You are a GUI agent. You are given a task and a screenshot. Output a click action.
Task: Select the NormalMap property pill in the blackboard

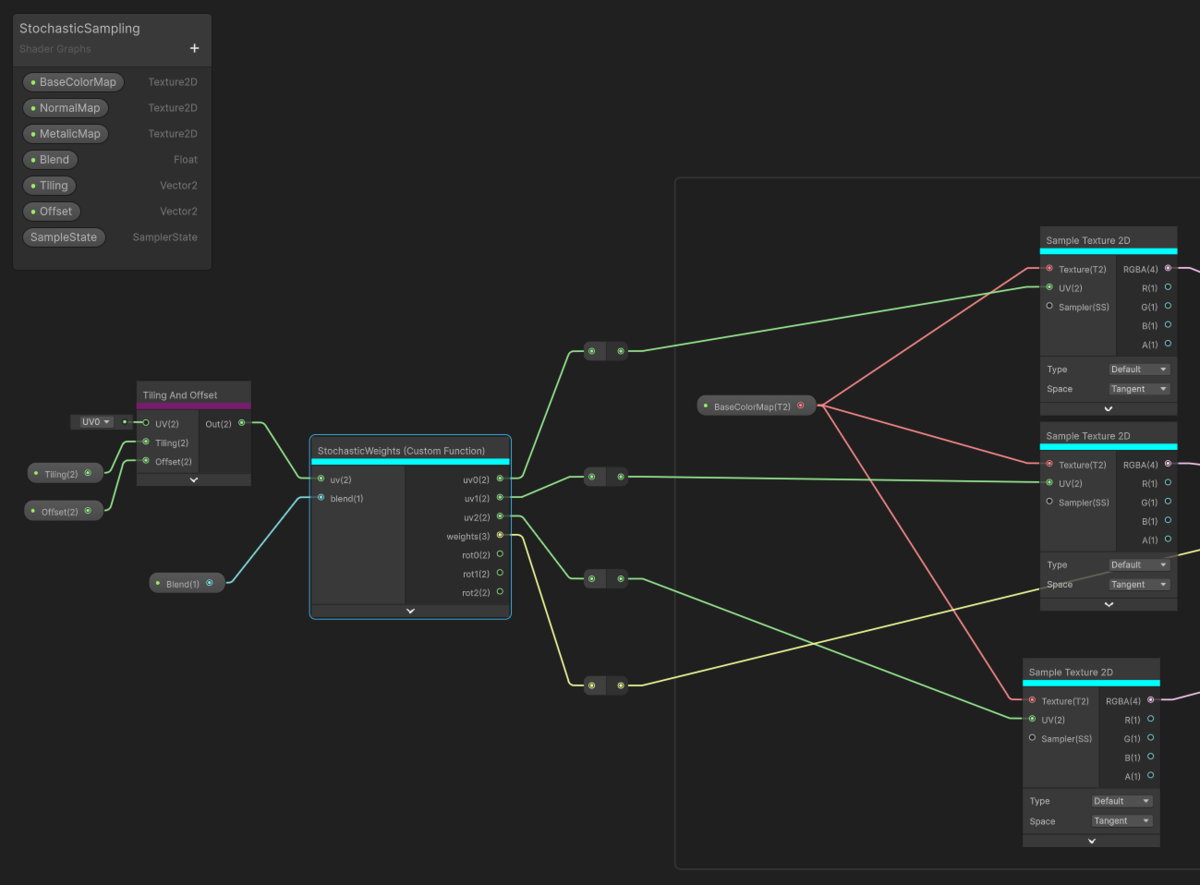(65, 108)
